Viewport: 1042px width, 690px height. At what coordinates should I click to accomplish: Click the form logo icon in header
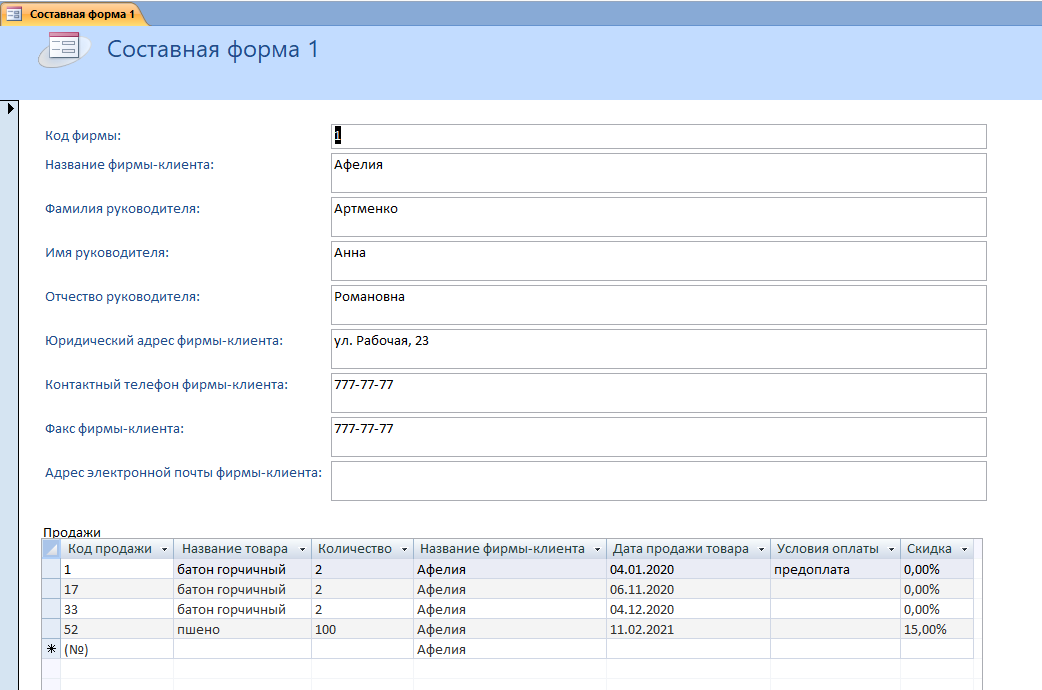pyautogui.click(x=63, y=49)
